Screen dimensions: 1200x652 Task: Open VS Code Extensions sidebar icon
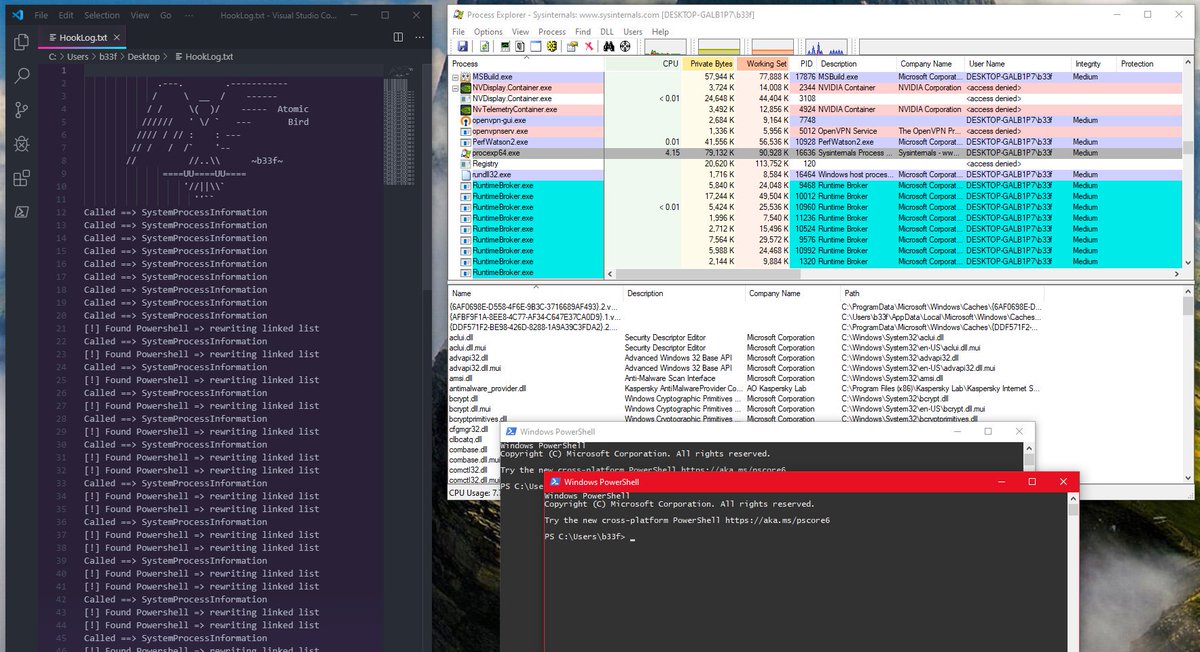coord(22,179)
